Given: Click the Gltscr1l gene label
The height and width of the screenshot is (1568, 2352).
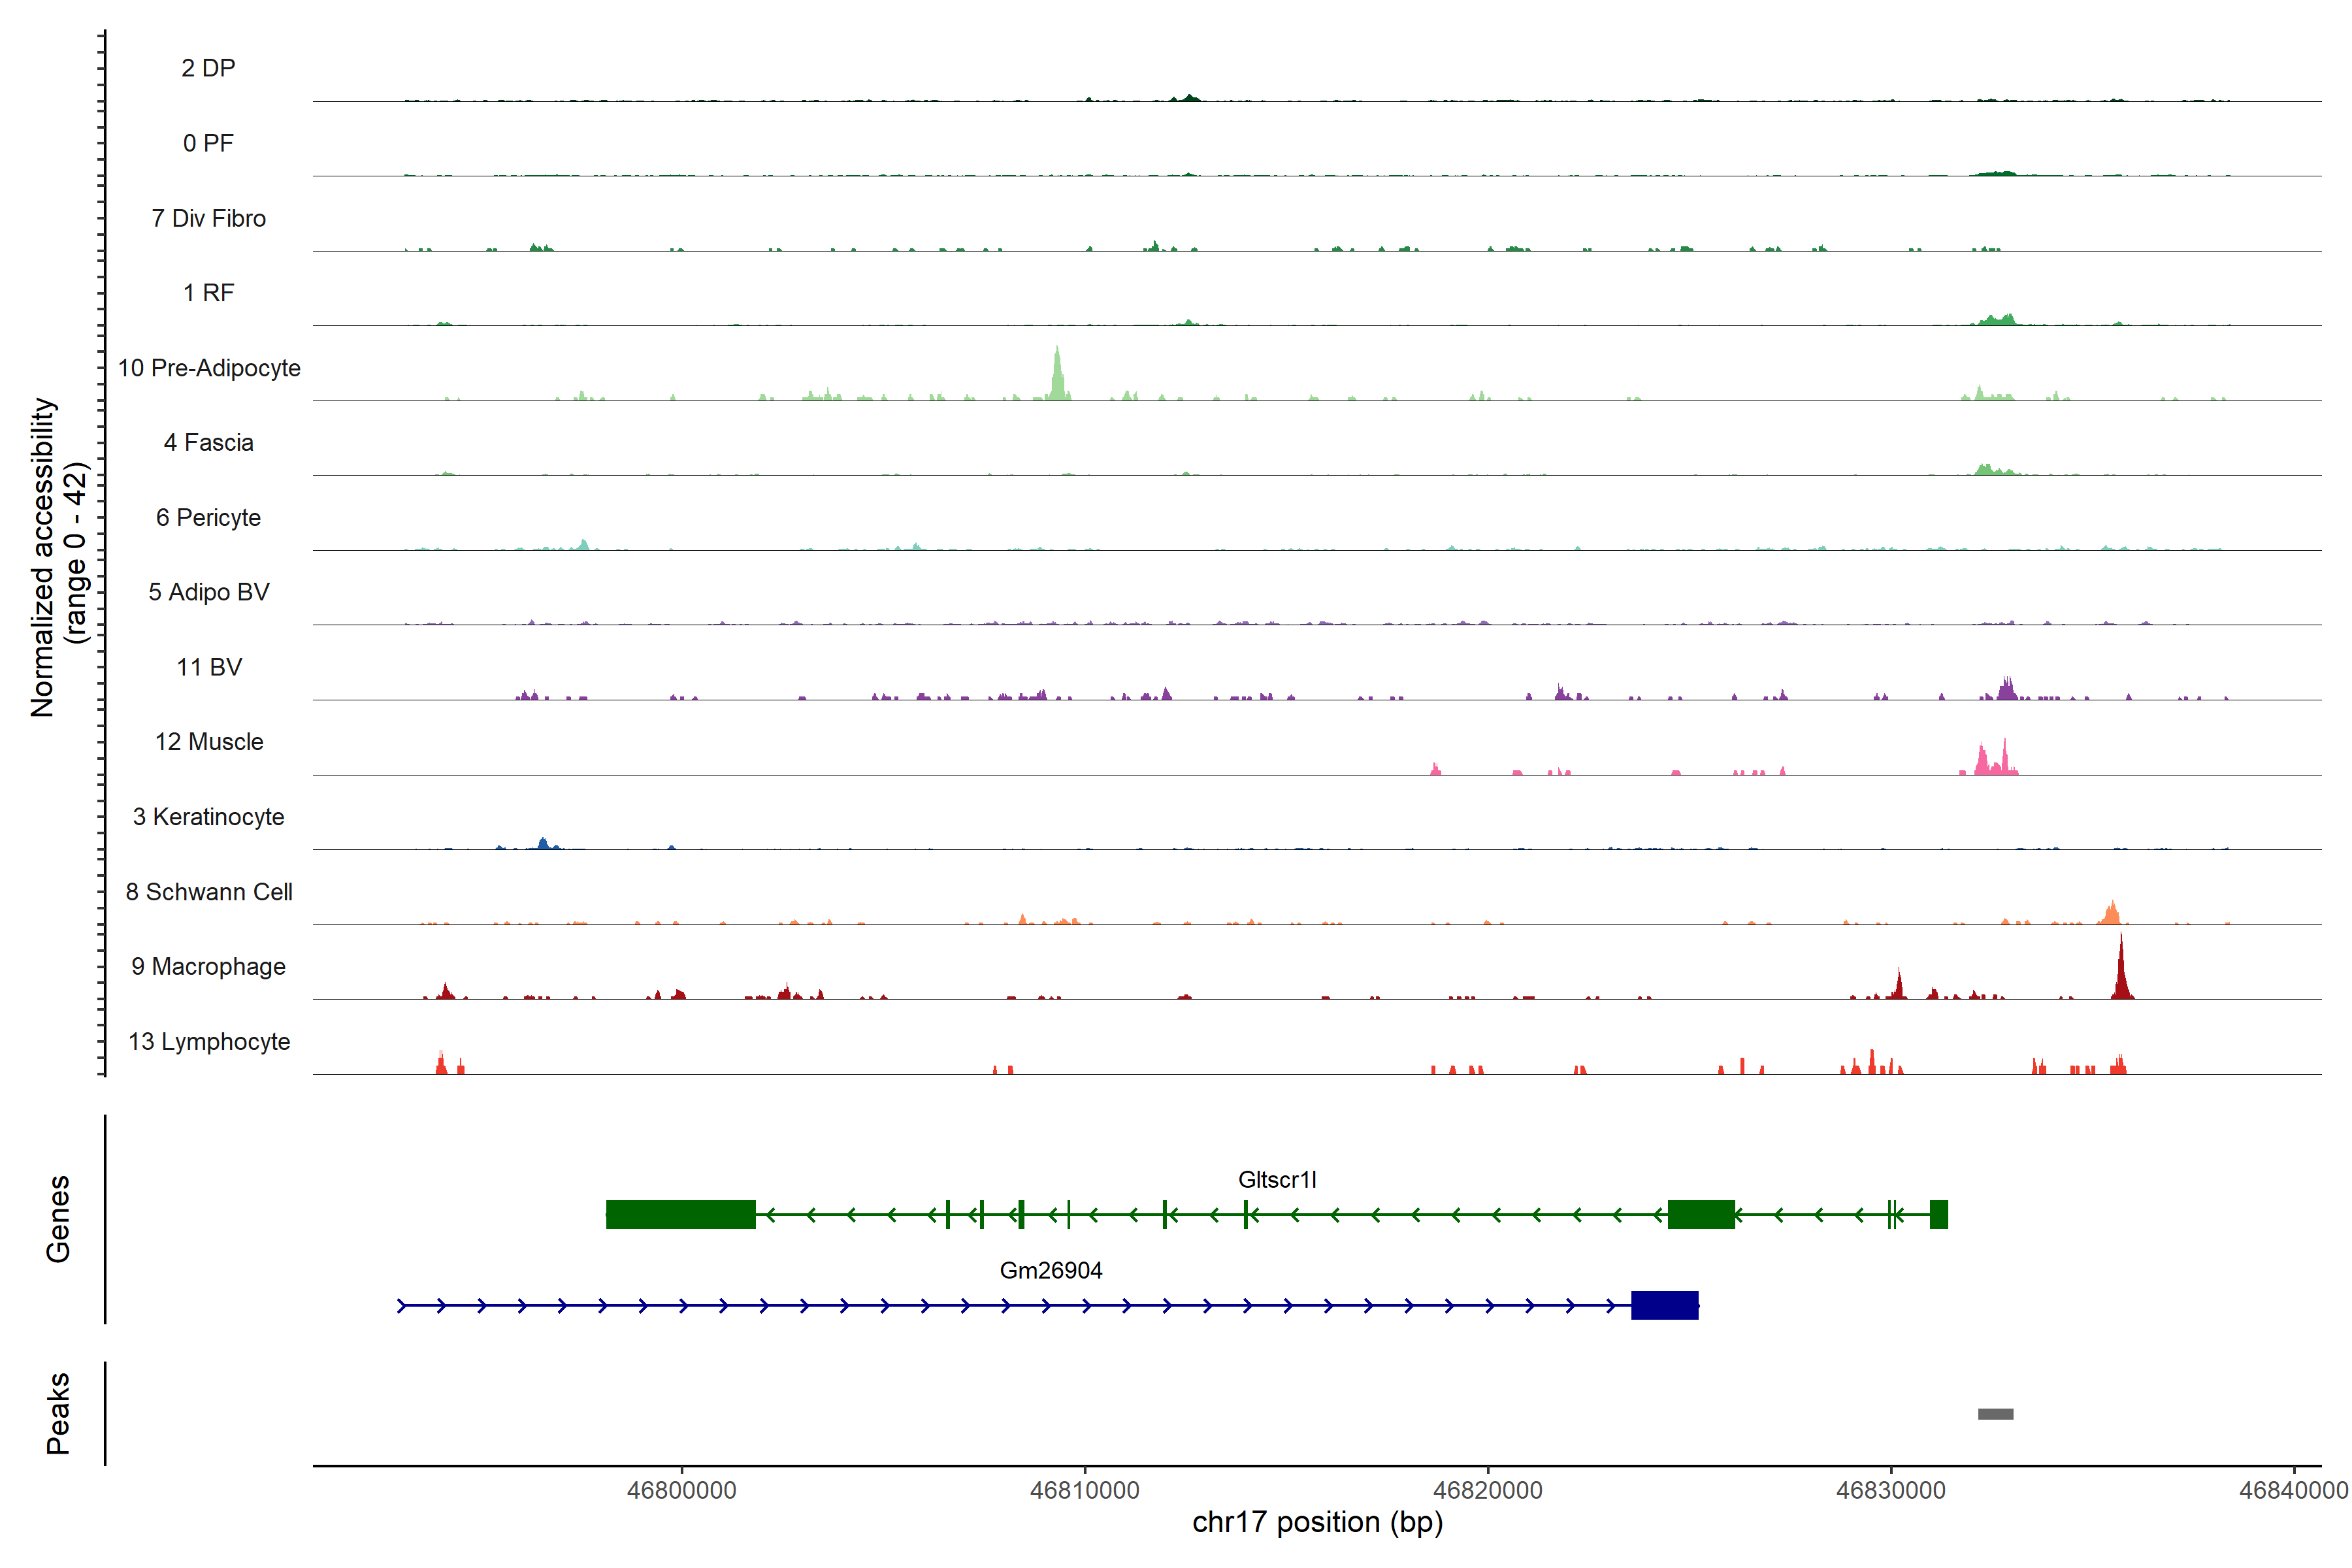Looking at the screenshot, I should coord(1277,1180).
